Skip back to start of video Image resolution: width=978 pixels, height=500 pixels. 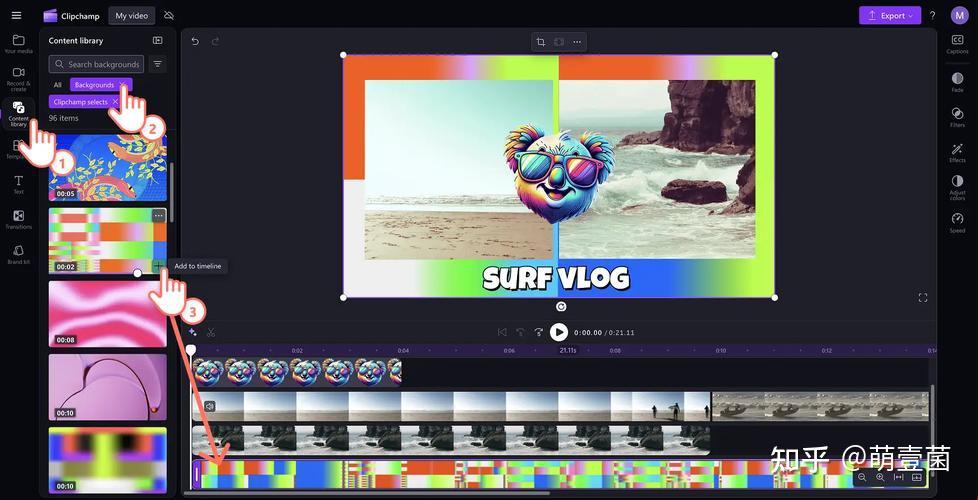click(502, 332)
